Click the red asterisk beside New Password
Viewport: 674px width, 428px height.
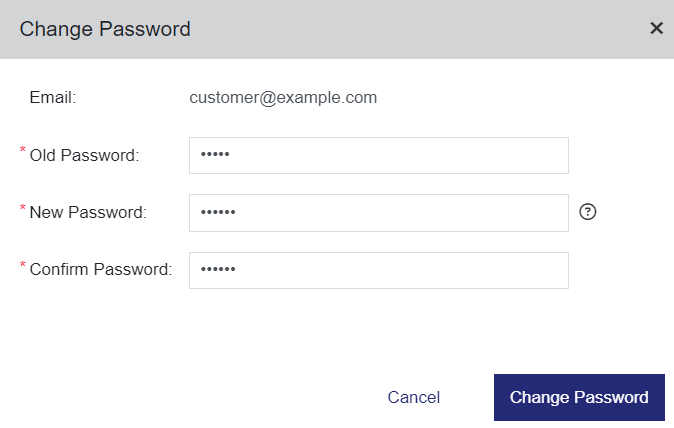(x=23, y=208)
